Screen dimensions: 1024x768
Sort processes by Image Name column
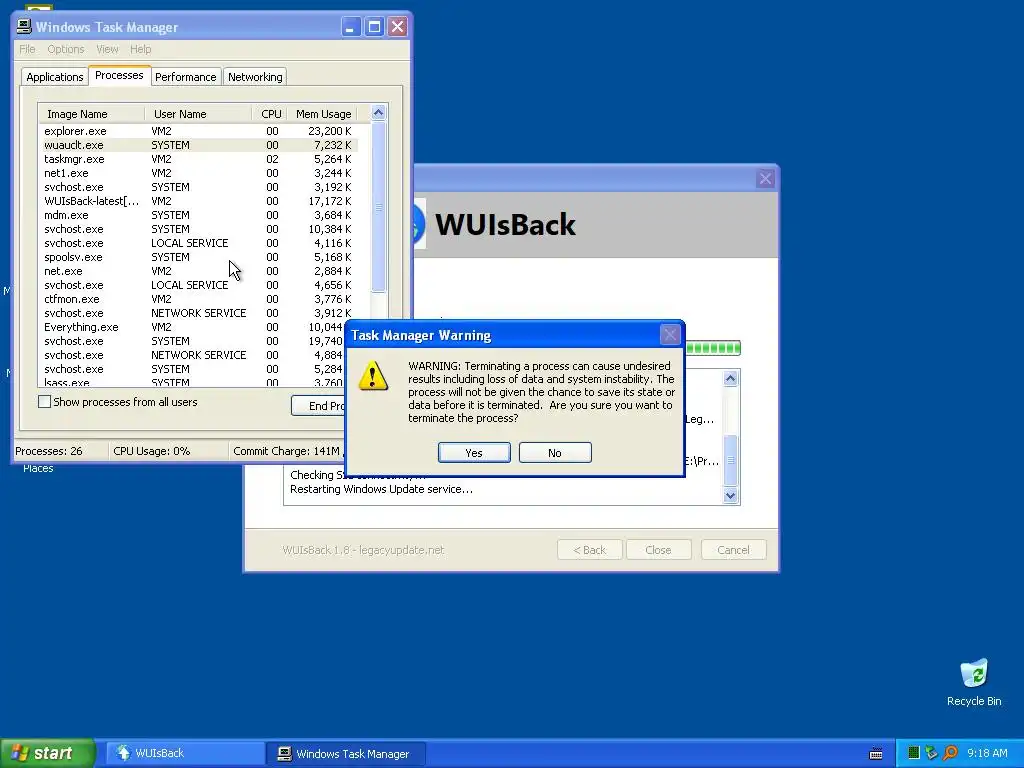click(x=91, y=114)
